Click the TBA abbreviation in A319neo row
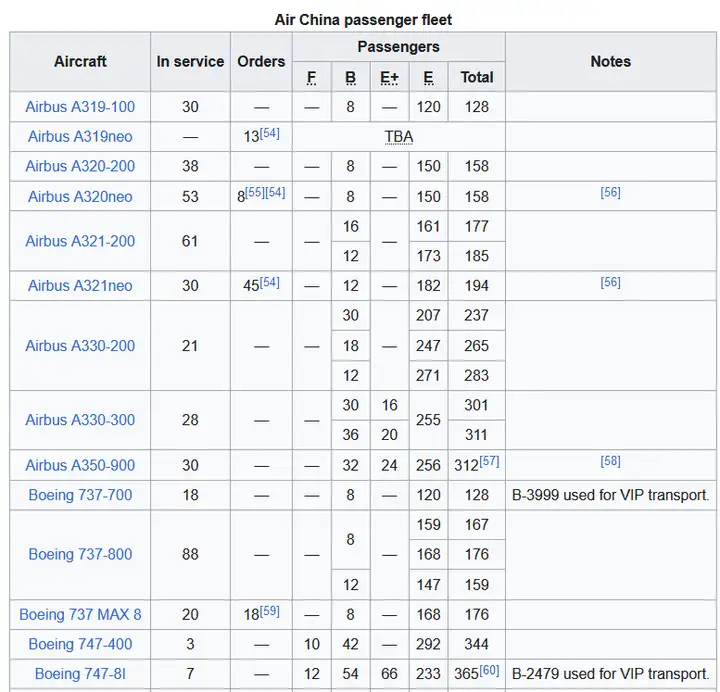This screenshot has width=720, height=692. point(399,136)
